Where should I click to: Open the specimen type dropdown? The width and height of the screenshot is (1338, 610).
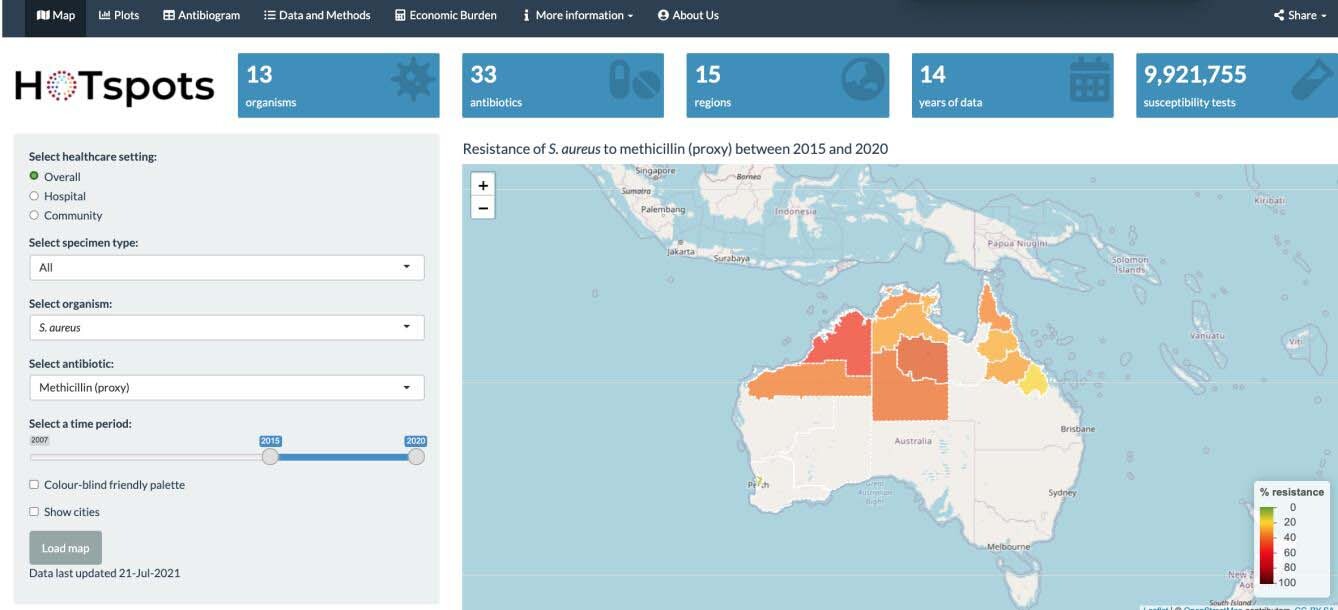[226, 267]
